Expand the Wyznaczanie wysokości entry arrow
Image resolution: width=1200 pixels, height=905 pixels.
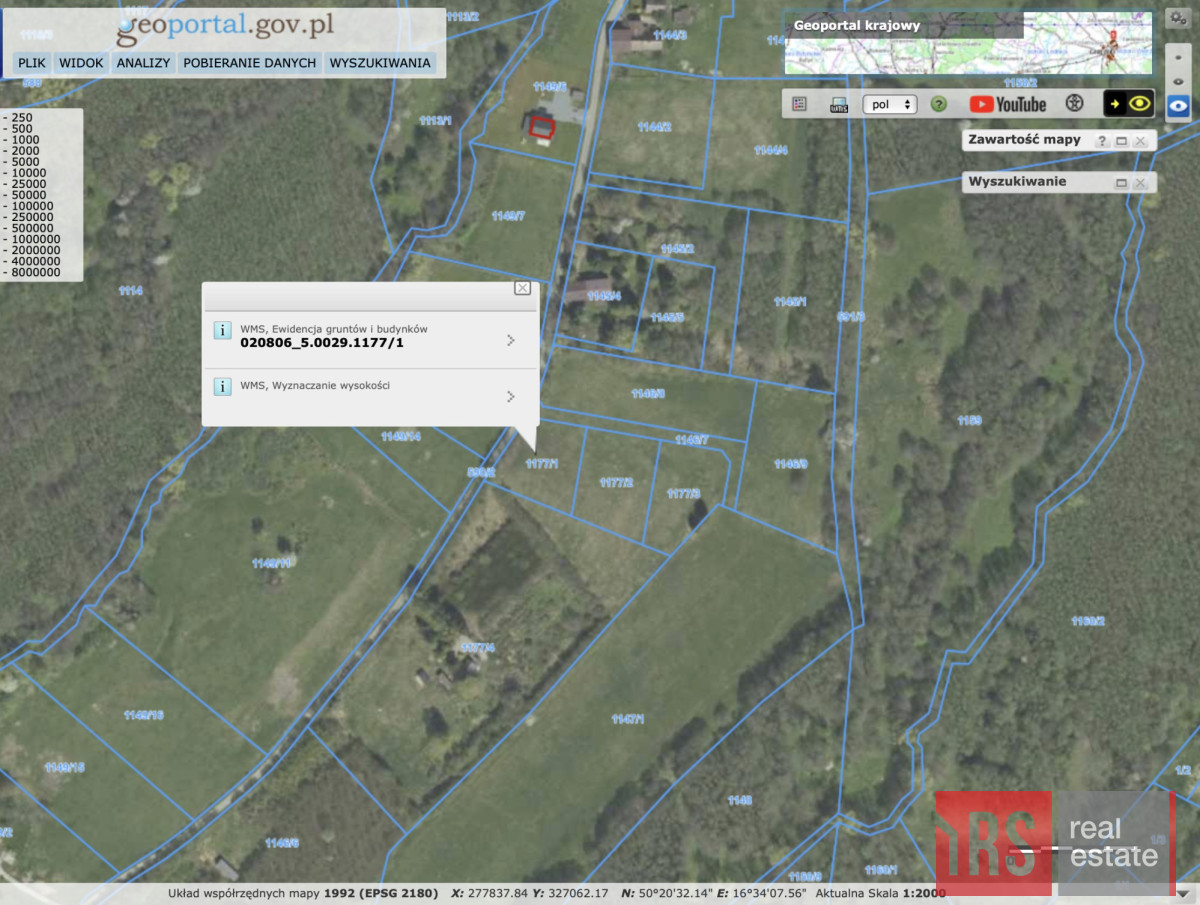coord(510,396)
